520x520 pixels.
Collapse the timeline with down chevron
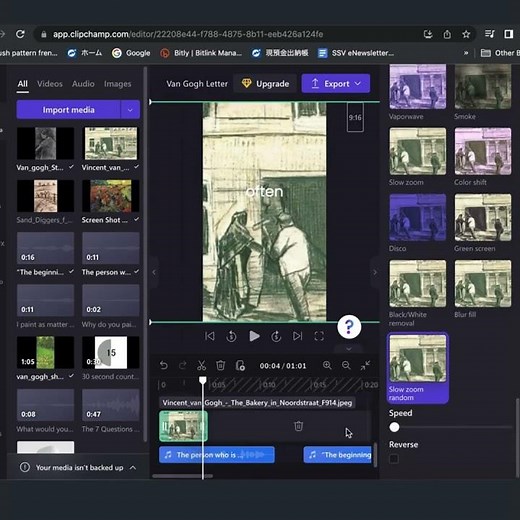point(349,349)
